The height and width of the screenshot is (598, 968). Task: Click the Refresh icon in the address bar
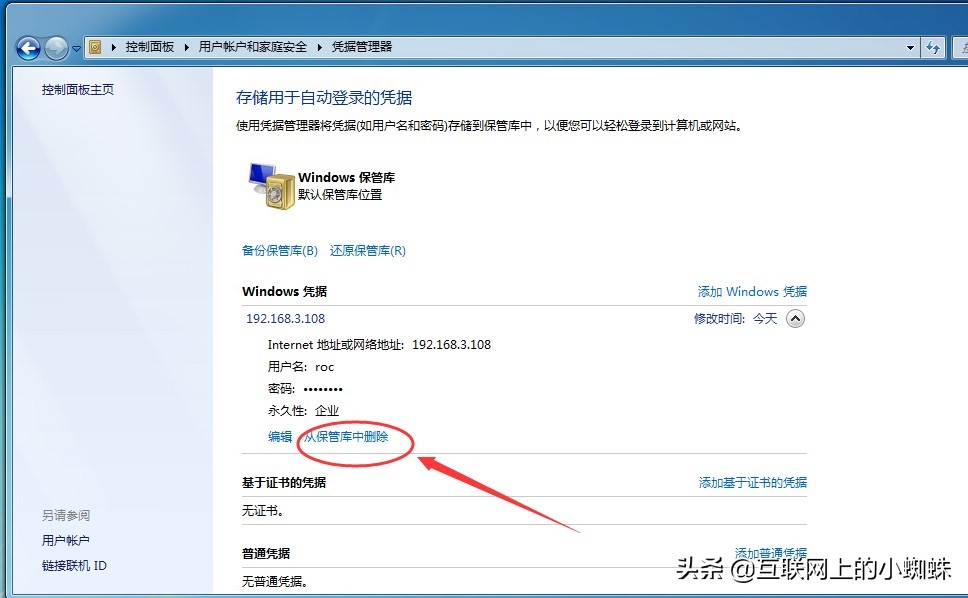(932, 47)
